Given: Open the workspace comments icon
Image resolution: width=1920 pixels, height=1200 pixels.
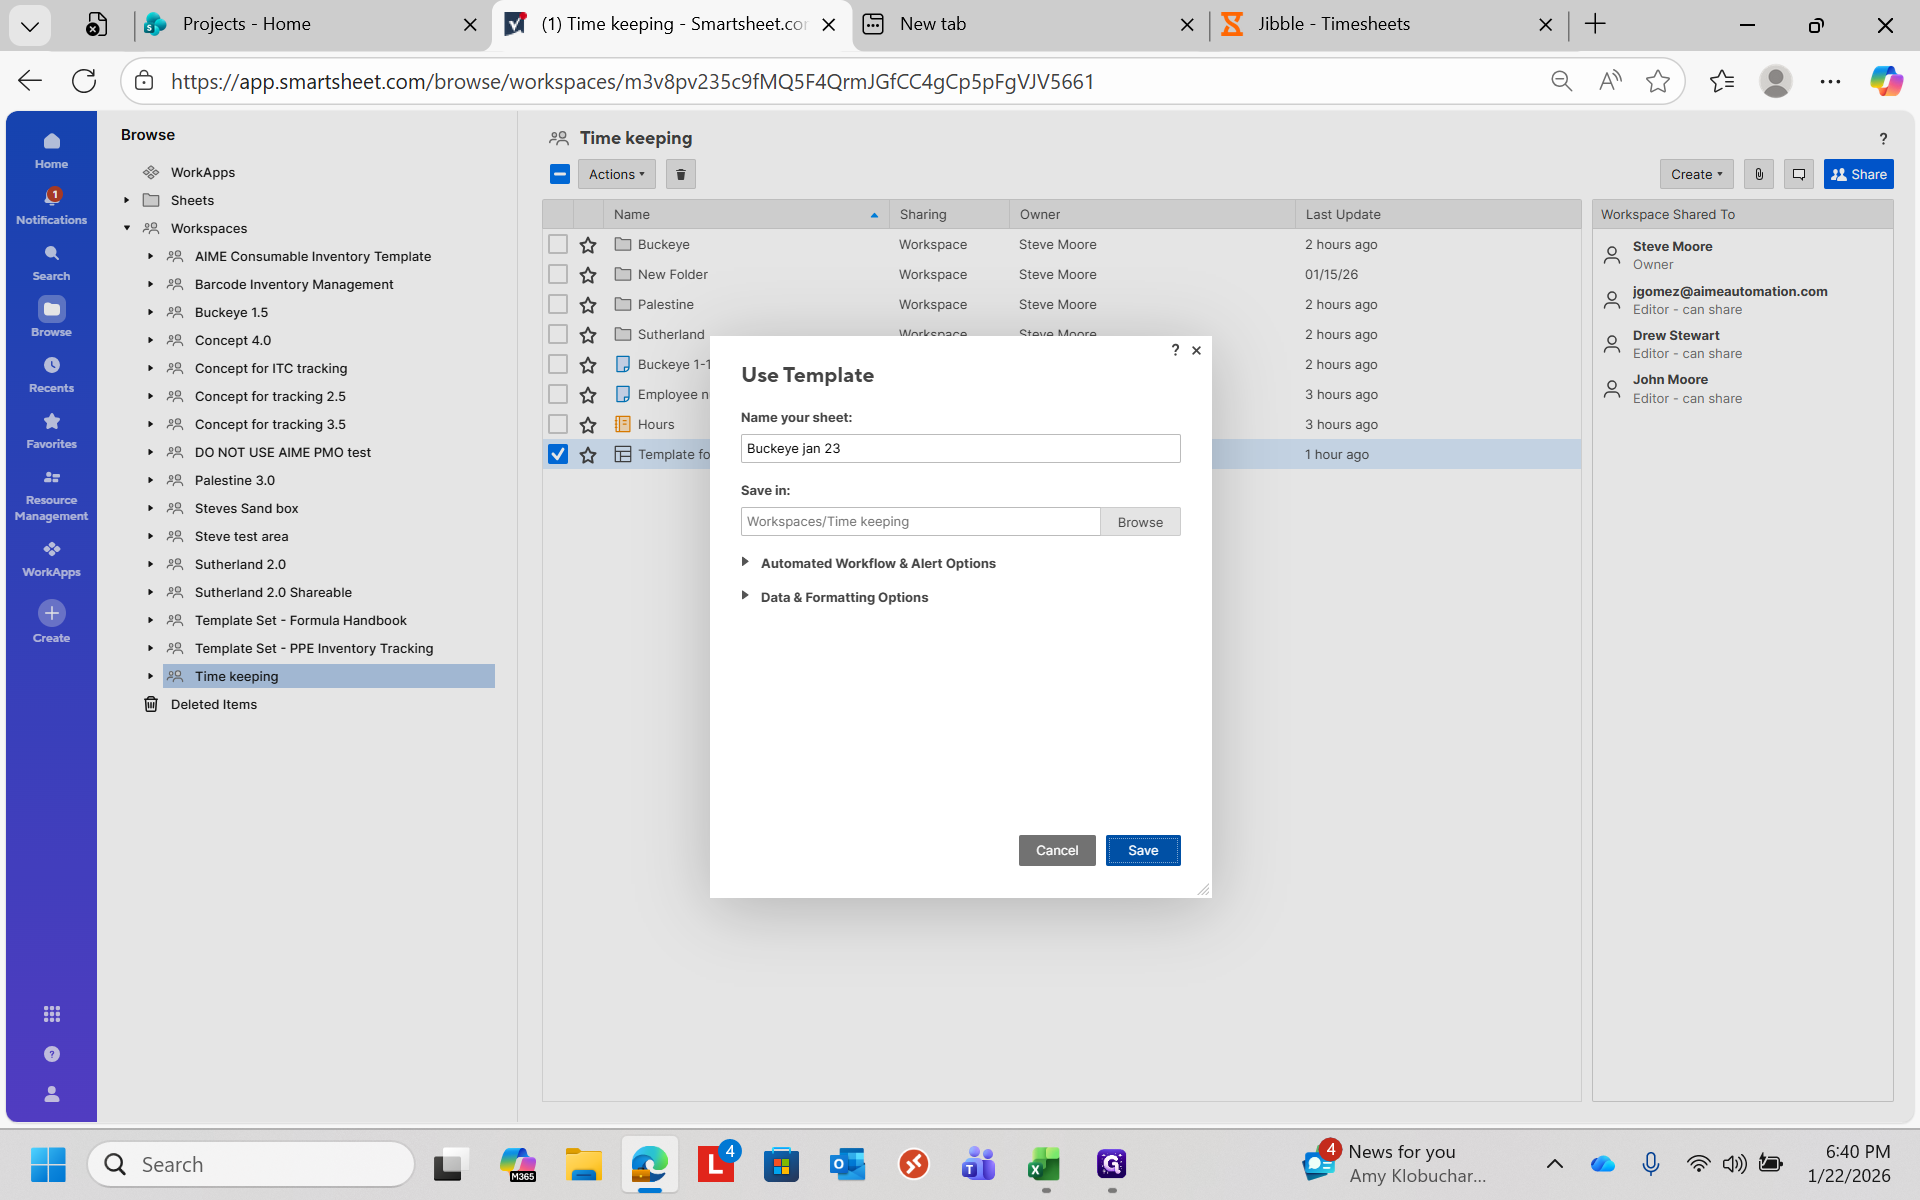Looking at the screenshot, I should [1798, 174].
